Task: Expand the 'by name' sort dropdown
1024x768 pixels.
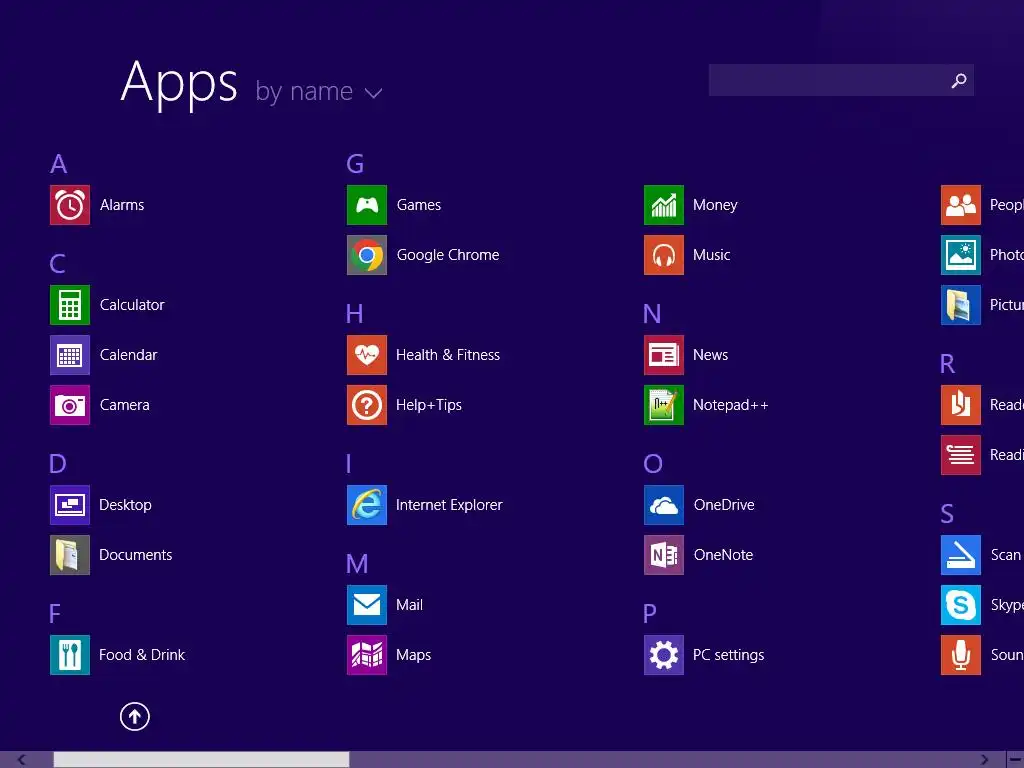Action: point(319,91)
